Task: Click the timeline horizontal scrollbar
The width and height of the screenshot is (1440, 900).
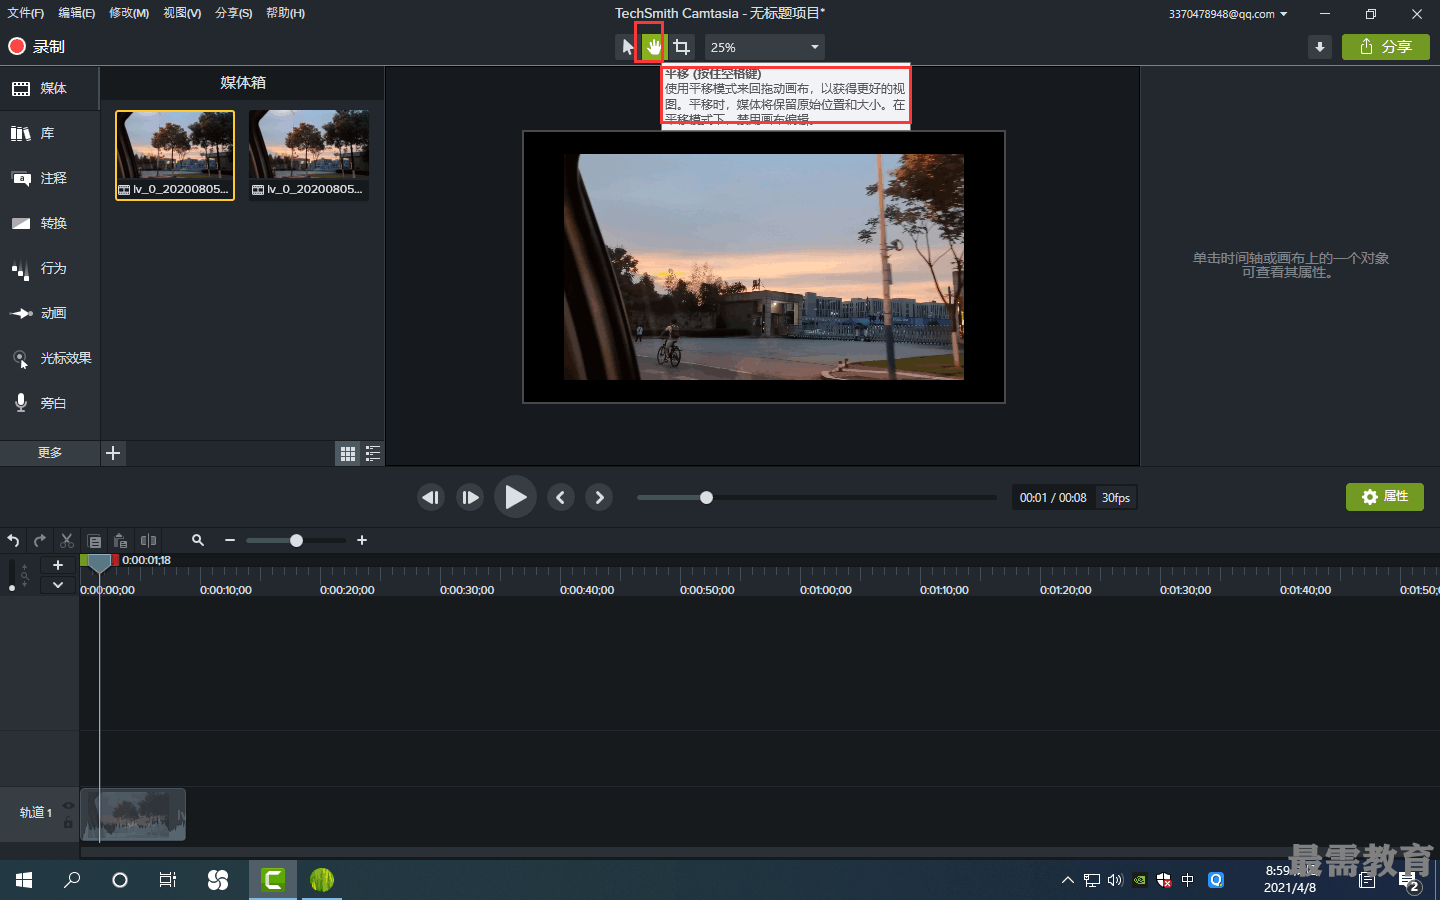Action: pyautogui.click(x=759, y=852)
